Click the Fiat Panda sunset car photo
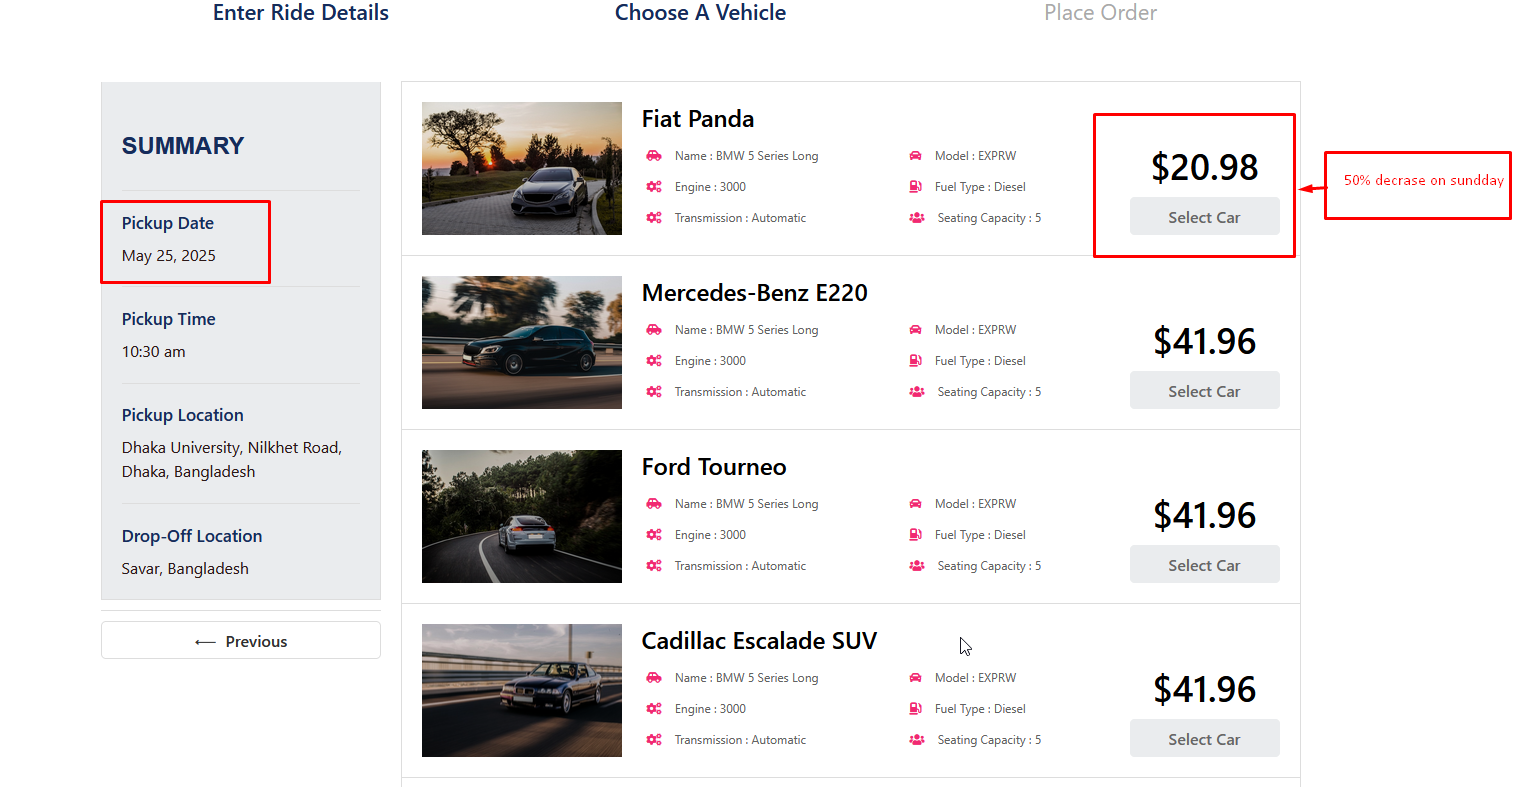The width and height of the screenshot is (1517, 787). [x=522, y=169]
